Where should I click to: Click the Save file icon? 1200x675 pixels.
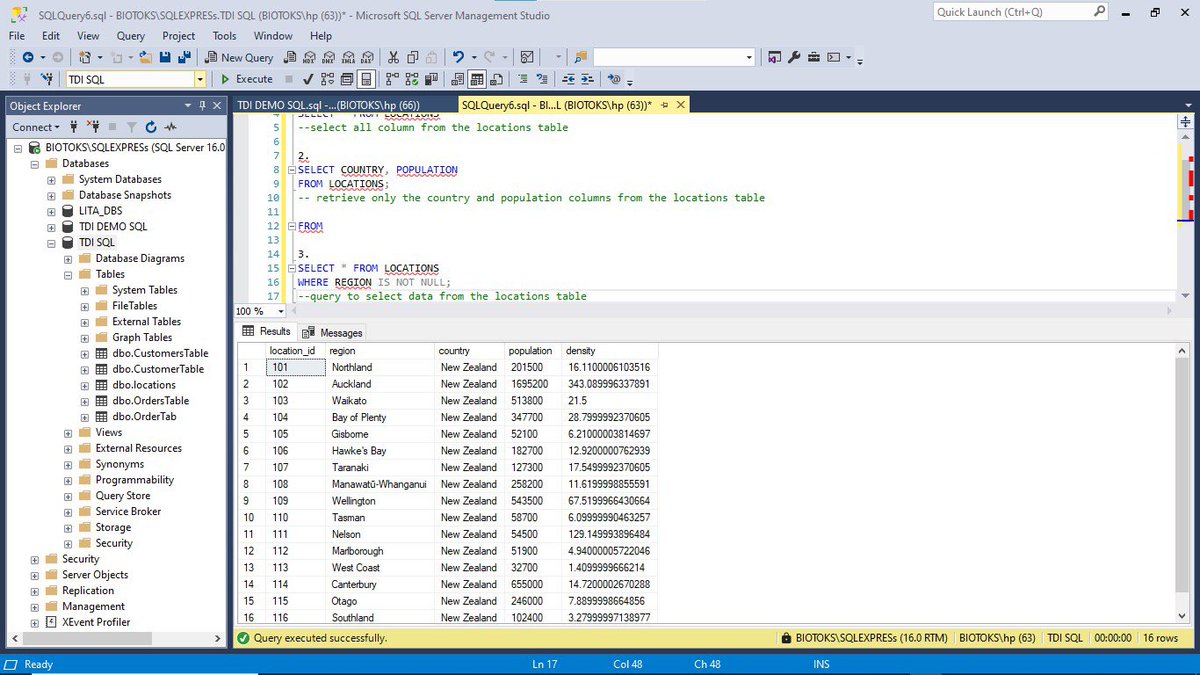[165, 57]
